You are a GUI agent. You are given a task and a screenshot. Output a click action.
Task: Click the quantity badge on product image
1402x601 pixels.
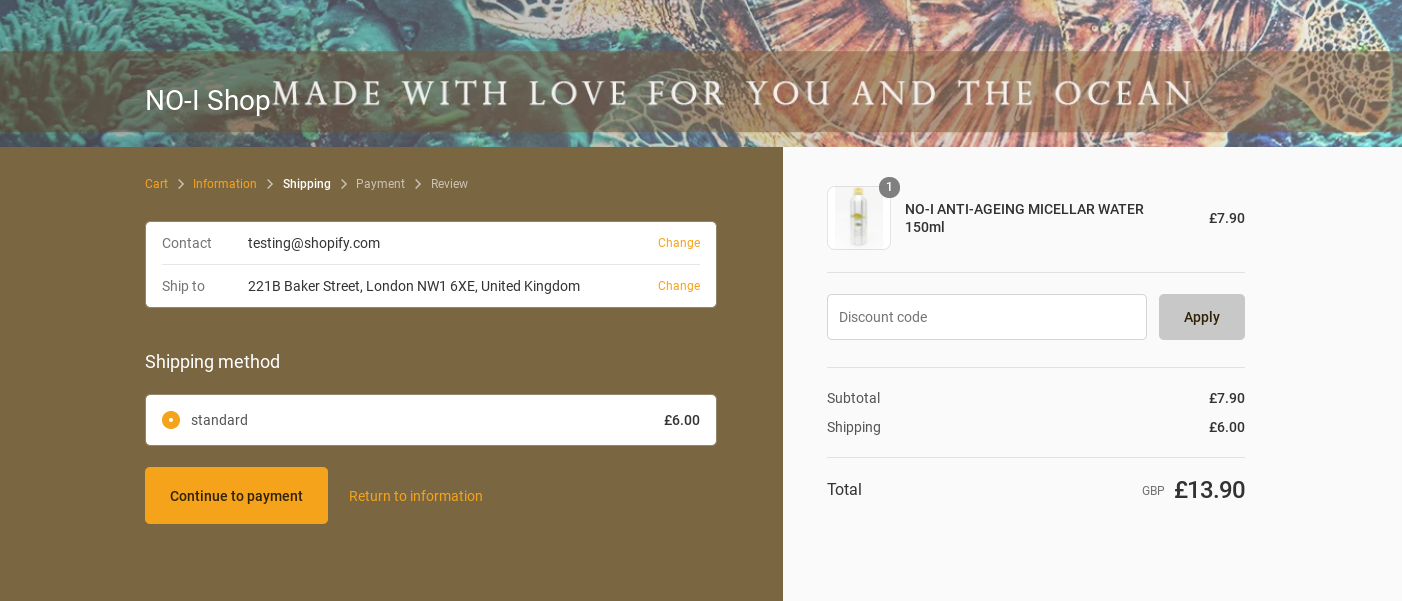pos(889,187)
